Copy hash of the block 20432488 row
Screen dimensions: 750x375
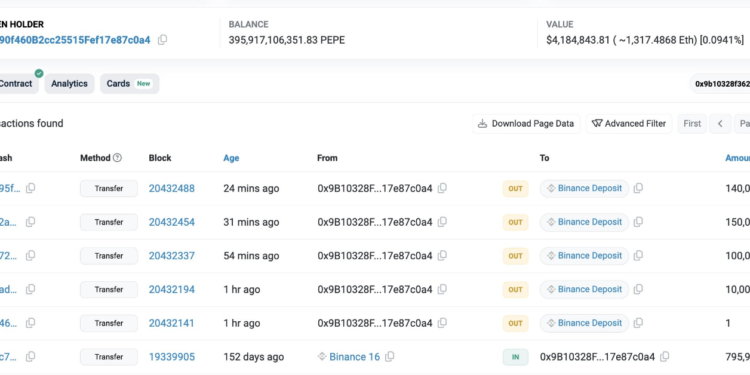31,188
